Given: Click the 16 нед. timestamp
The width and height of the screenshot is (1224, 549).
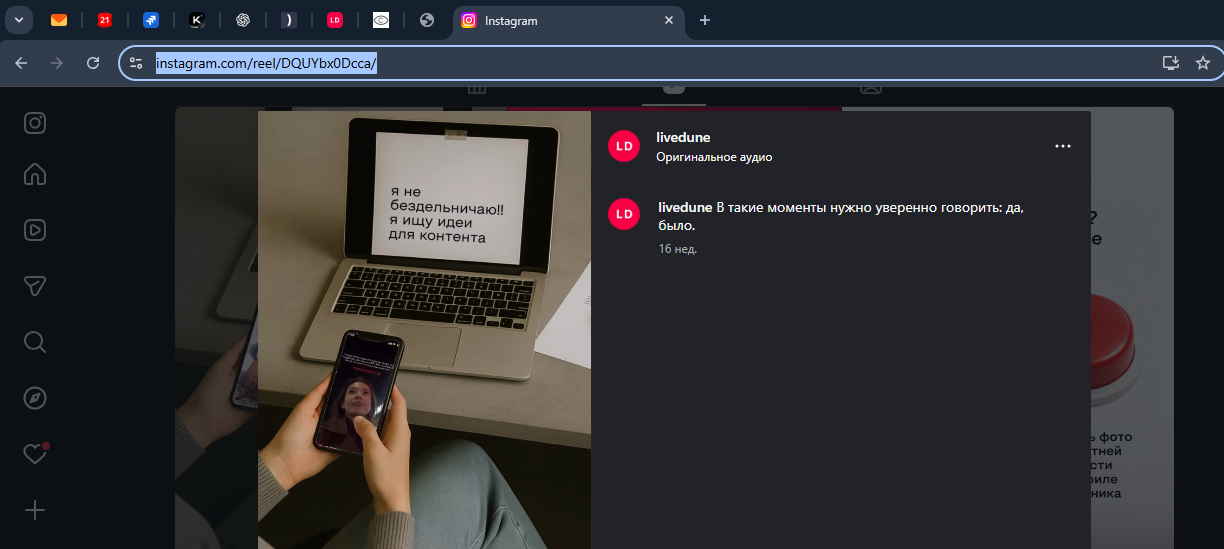Looking at the screenshot, I should coord(678,249).
